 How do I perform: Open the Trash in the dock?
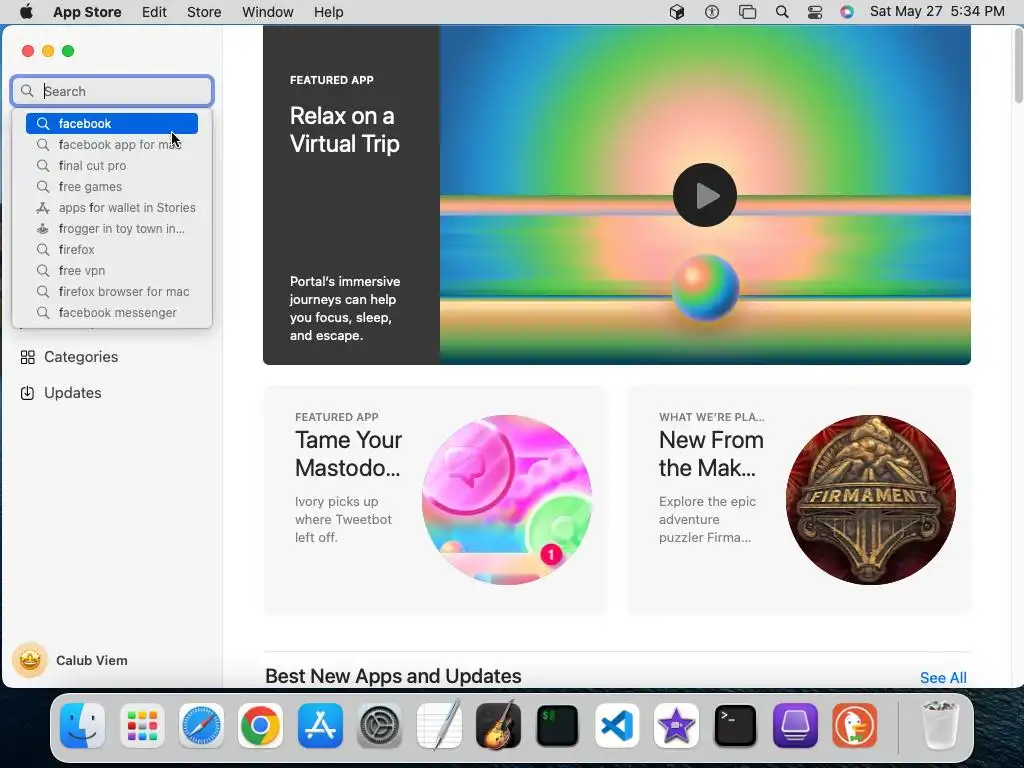coord(940,726)
